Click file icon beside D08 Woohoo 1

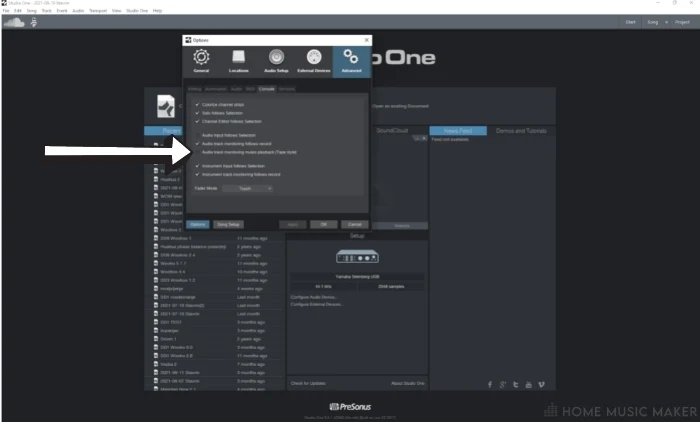click(x=156, y=238)
